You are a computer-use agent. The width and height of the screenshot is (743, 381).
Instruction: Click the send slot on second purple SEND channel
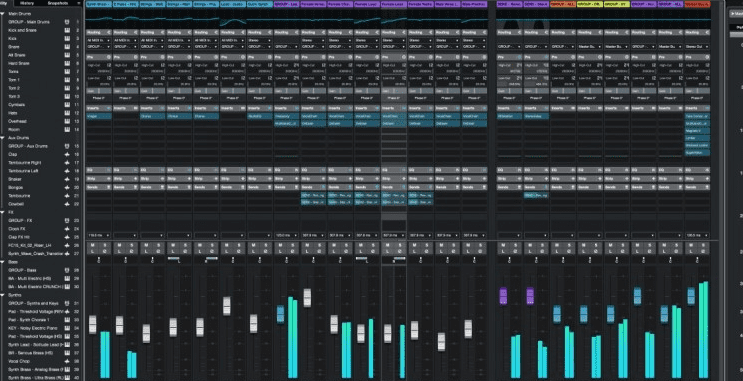click(536, 195)
